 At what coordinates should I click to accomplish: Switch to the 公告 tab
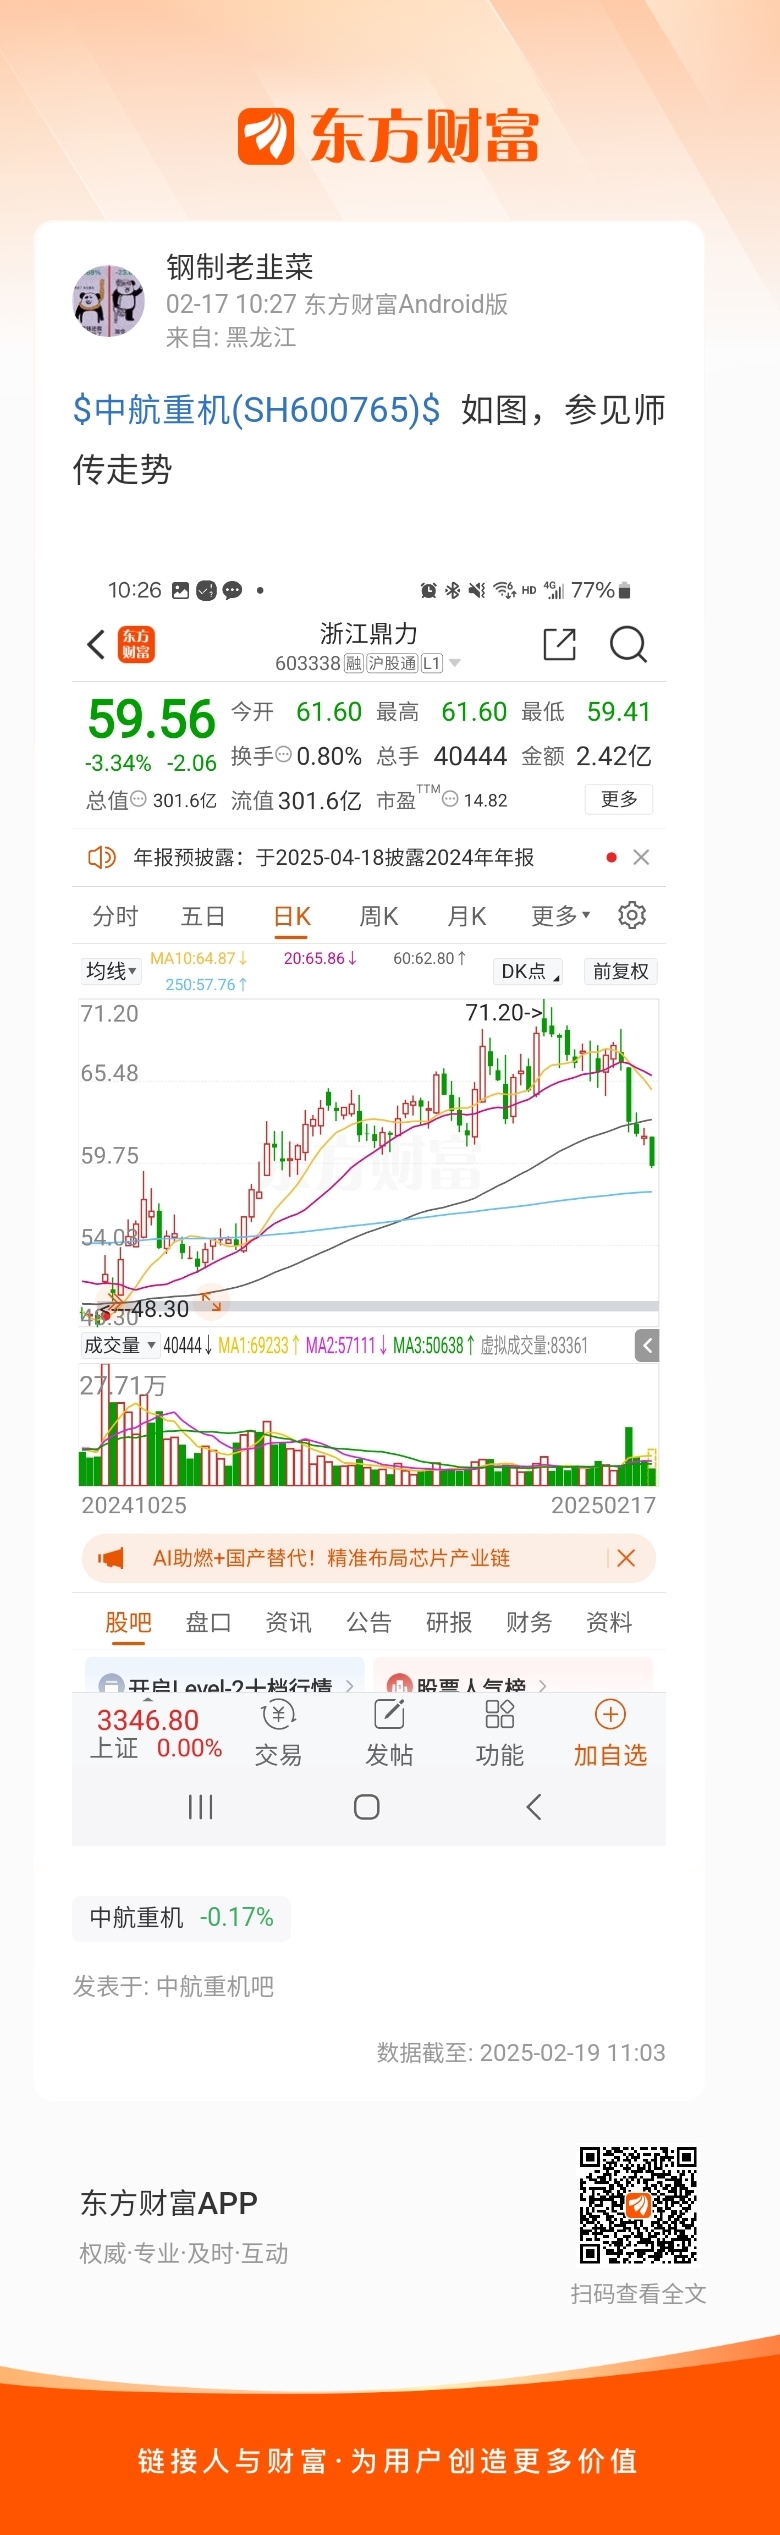[x=369, y=1622]
